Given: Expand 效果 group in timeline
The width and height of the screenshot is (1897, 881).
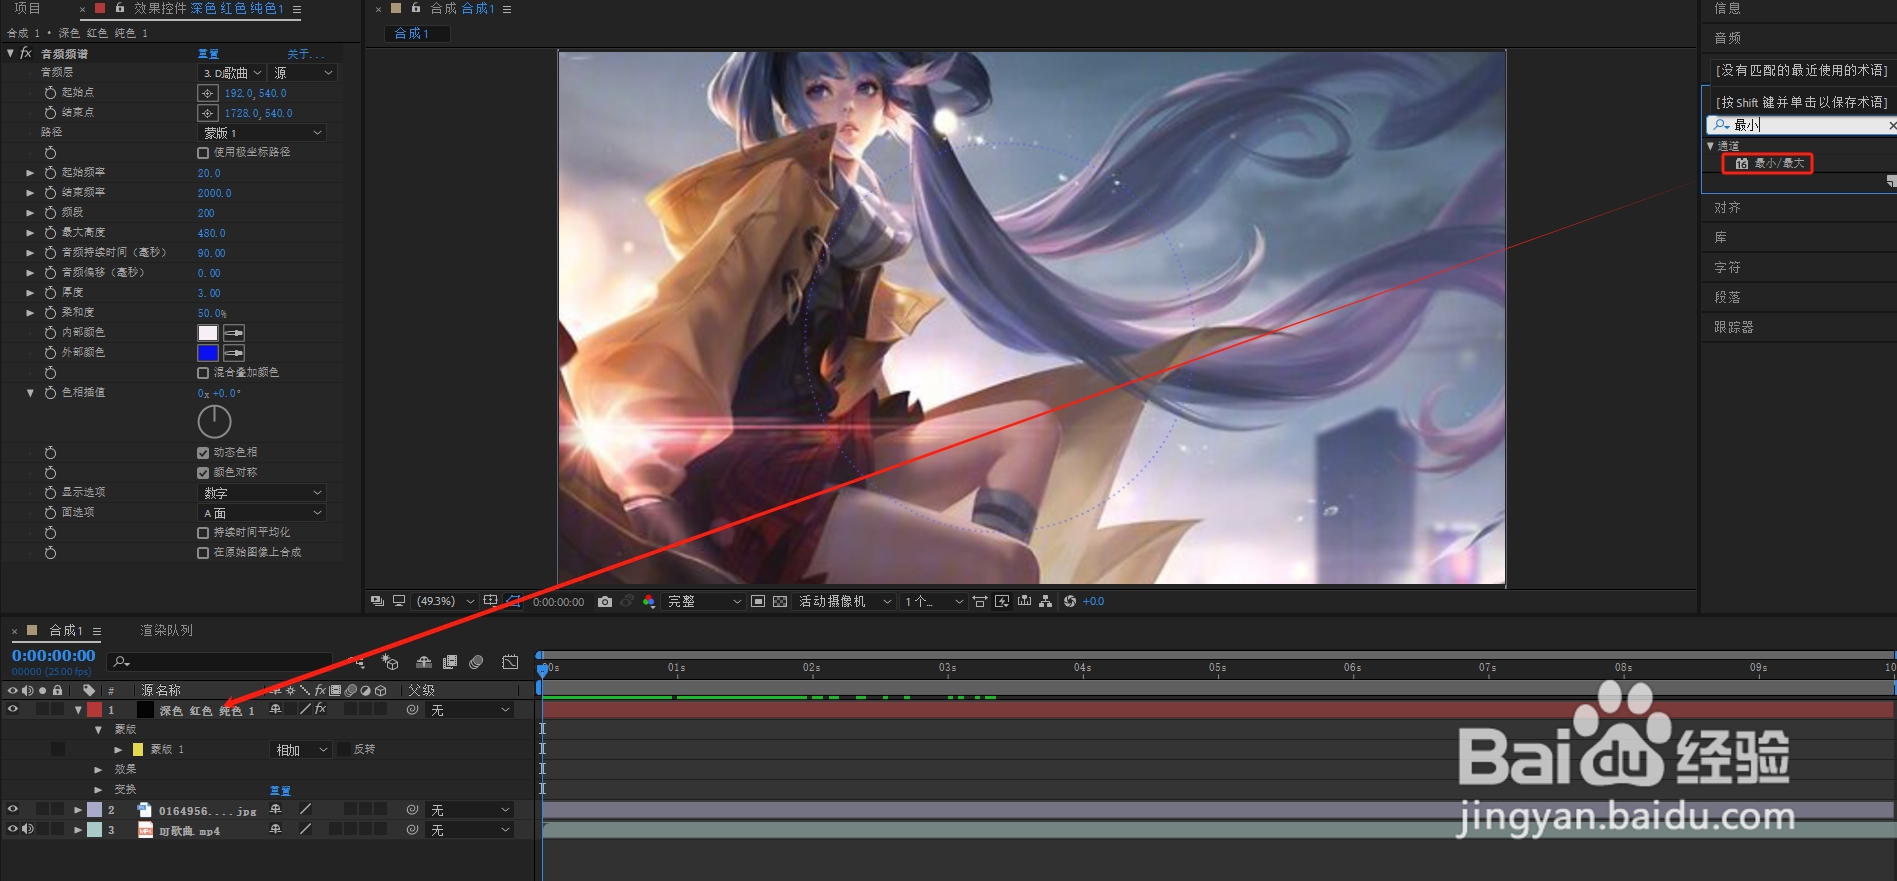Looking at the screenshot, I should 98,770.
